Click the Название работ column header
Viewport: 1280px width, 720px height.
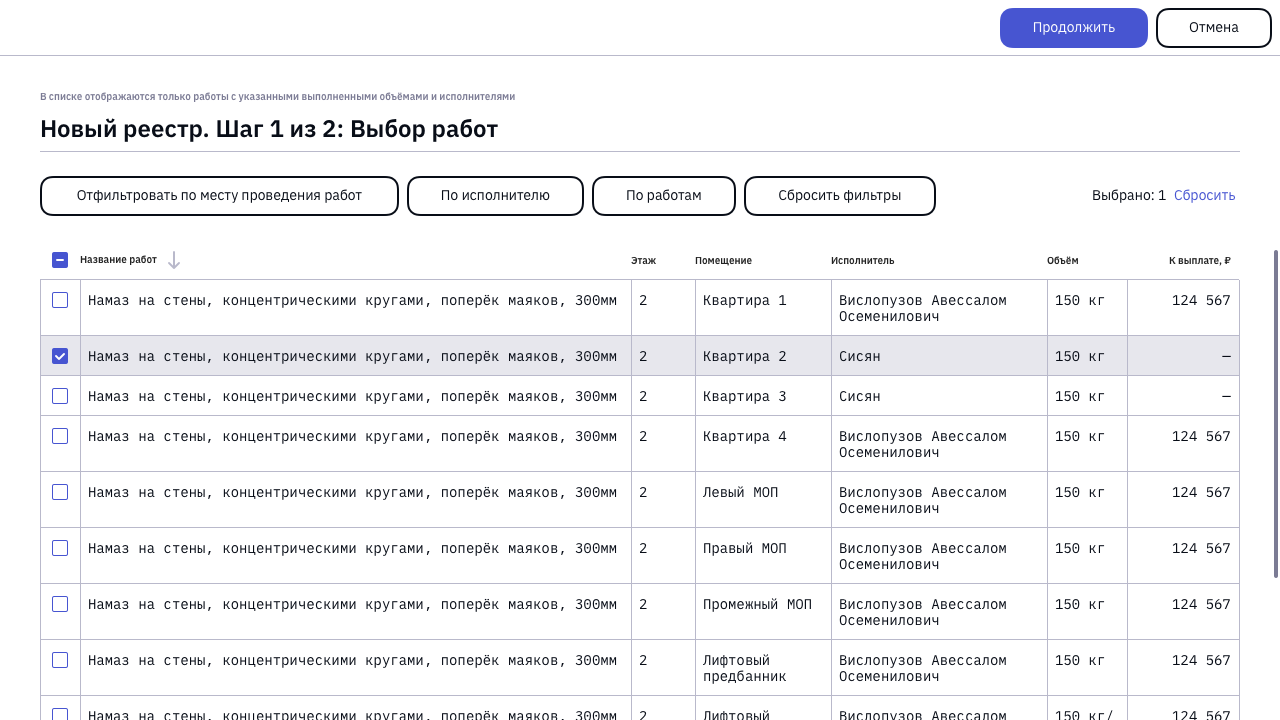coord(118,260)
